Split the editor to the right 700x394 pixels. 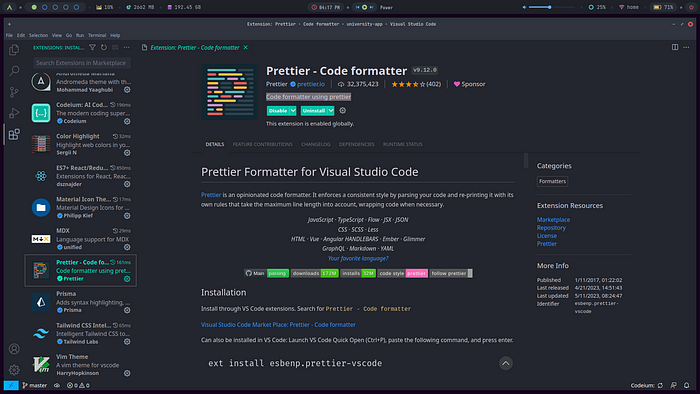point(675,47)
